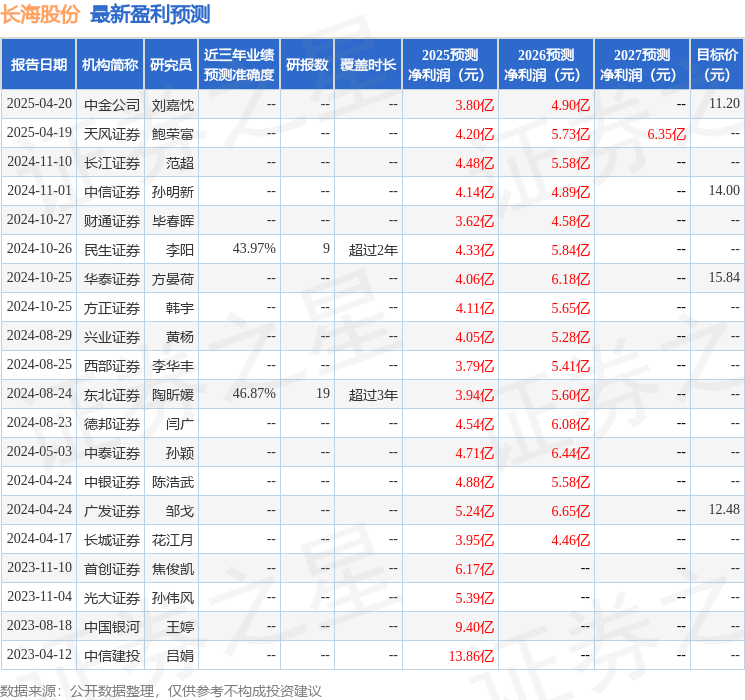Click the 13.86亿 forecast value
745x700 pixels.
tap(471, 656)
